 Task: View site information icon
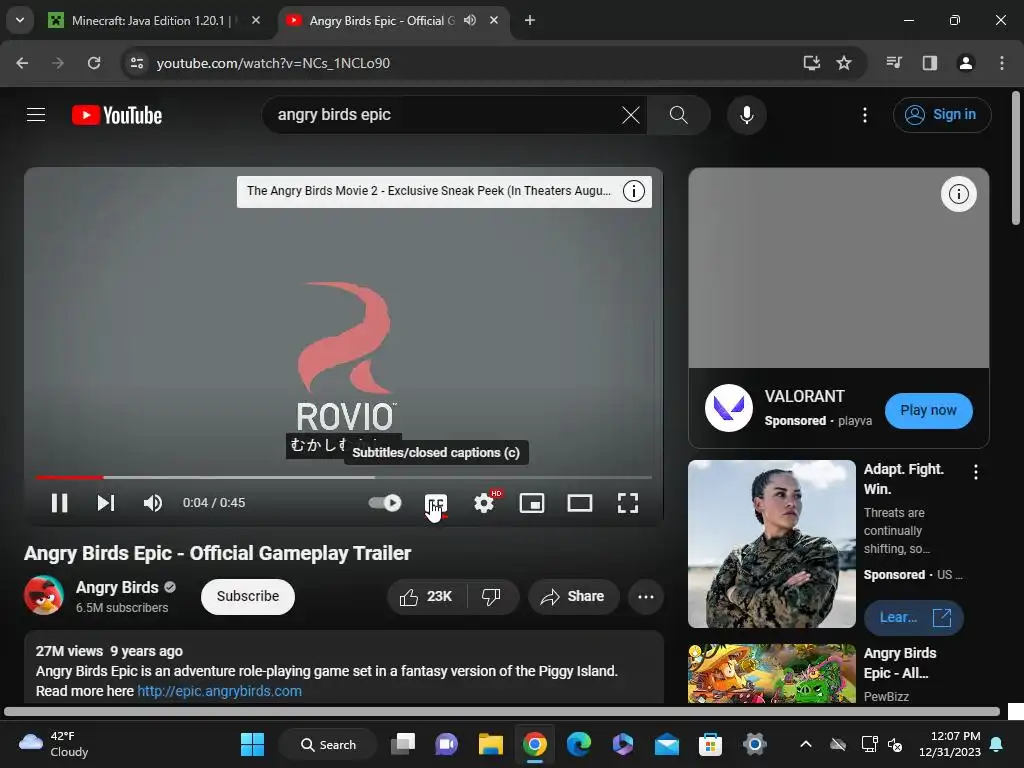[137, 63]
